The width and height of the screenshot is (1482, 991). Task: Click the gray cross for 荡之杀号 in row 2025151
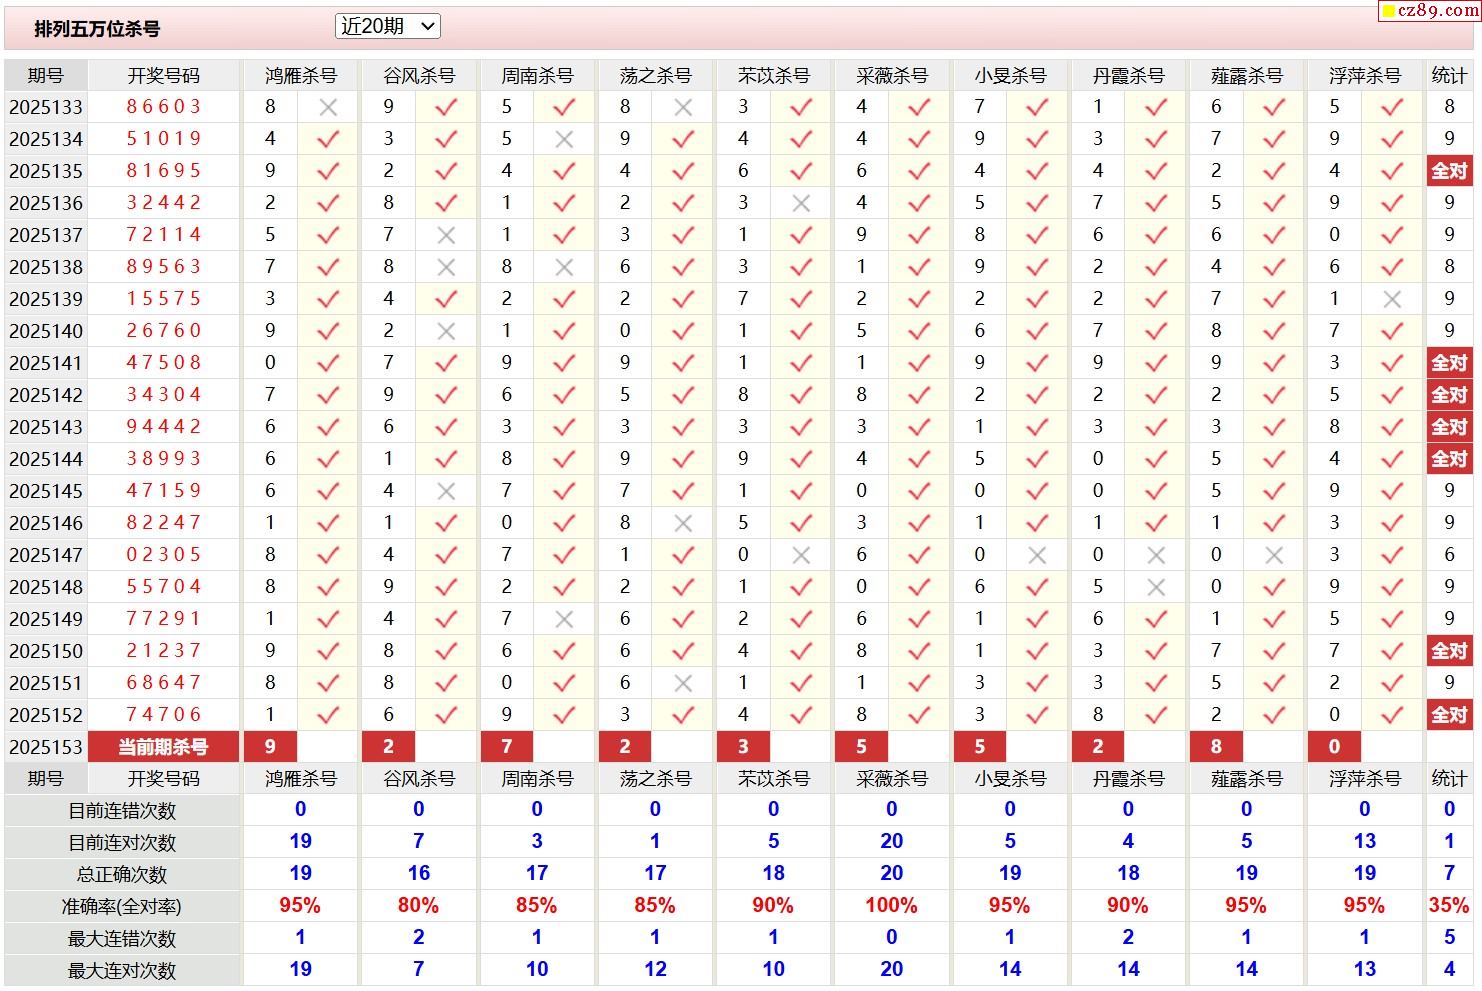(683, 683)
